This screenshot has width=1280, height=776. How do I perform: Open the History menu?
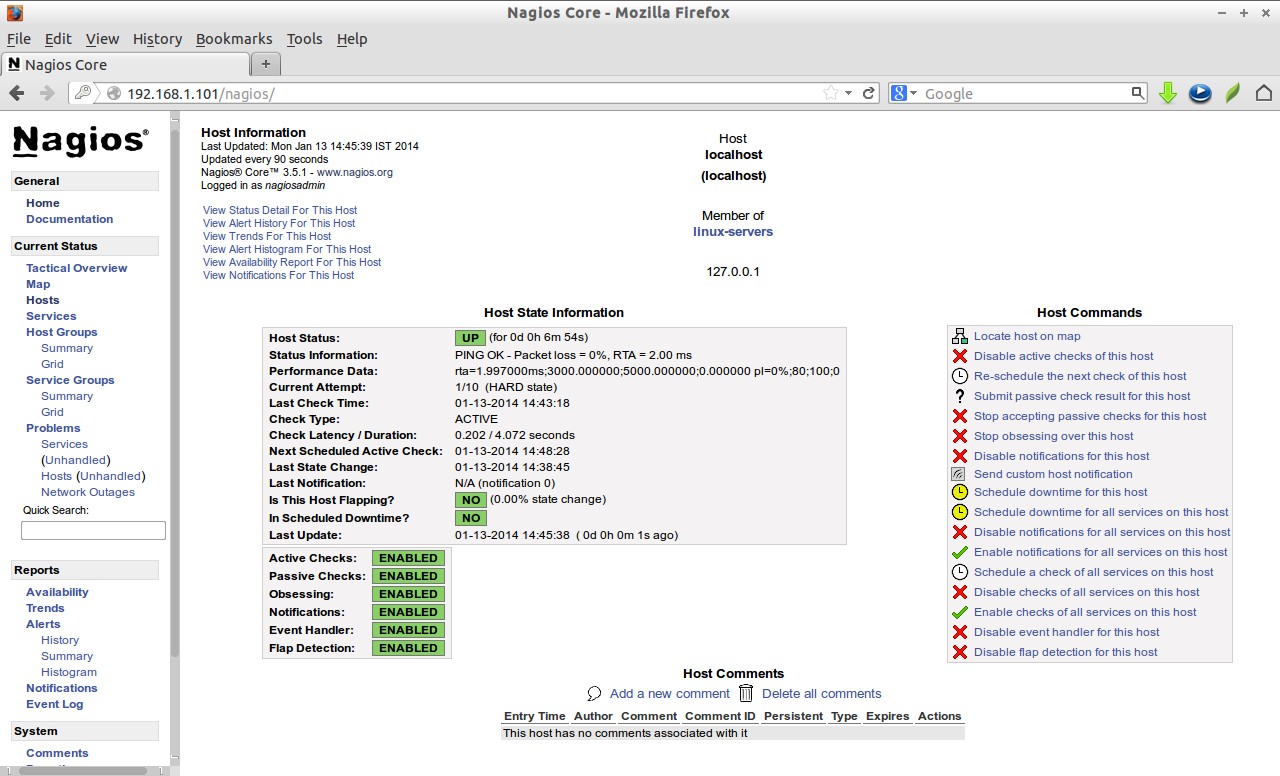(x=157, y=39)
